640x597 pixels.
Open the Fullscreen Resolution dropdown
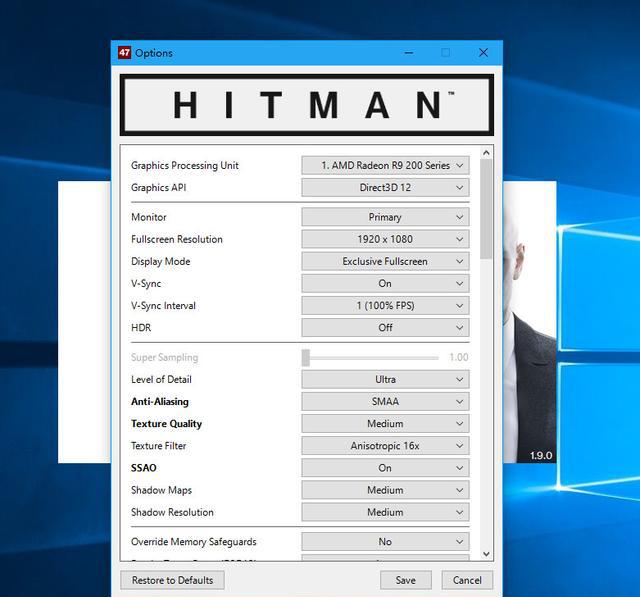pos(385,239)
